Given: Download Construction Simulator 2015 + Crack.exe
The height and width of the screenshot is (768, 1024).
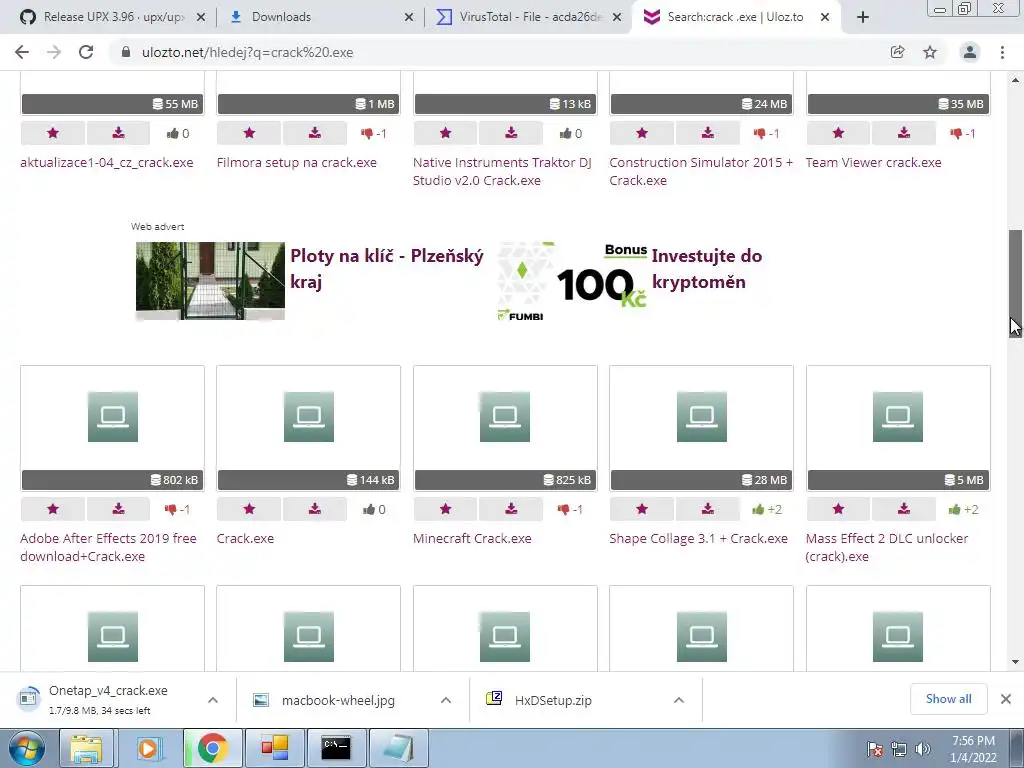Looking at the screenshot, I should click(707, 133).
